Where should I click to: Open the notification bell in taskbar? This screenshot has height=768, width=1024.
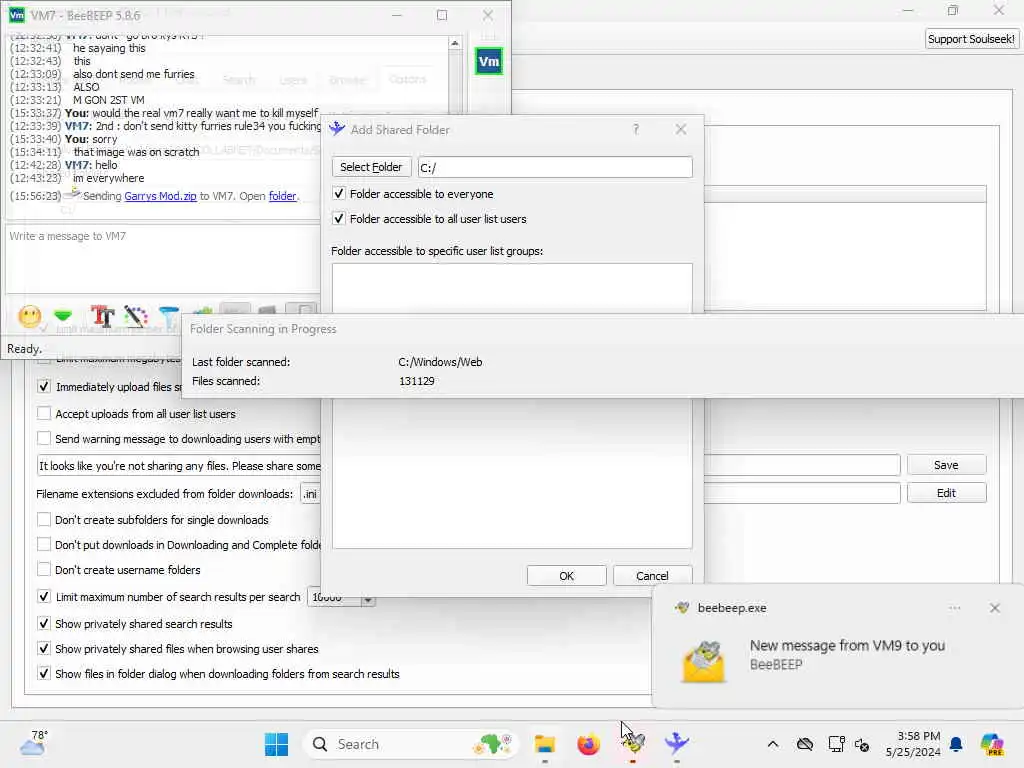tap(956, 744)
